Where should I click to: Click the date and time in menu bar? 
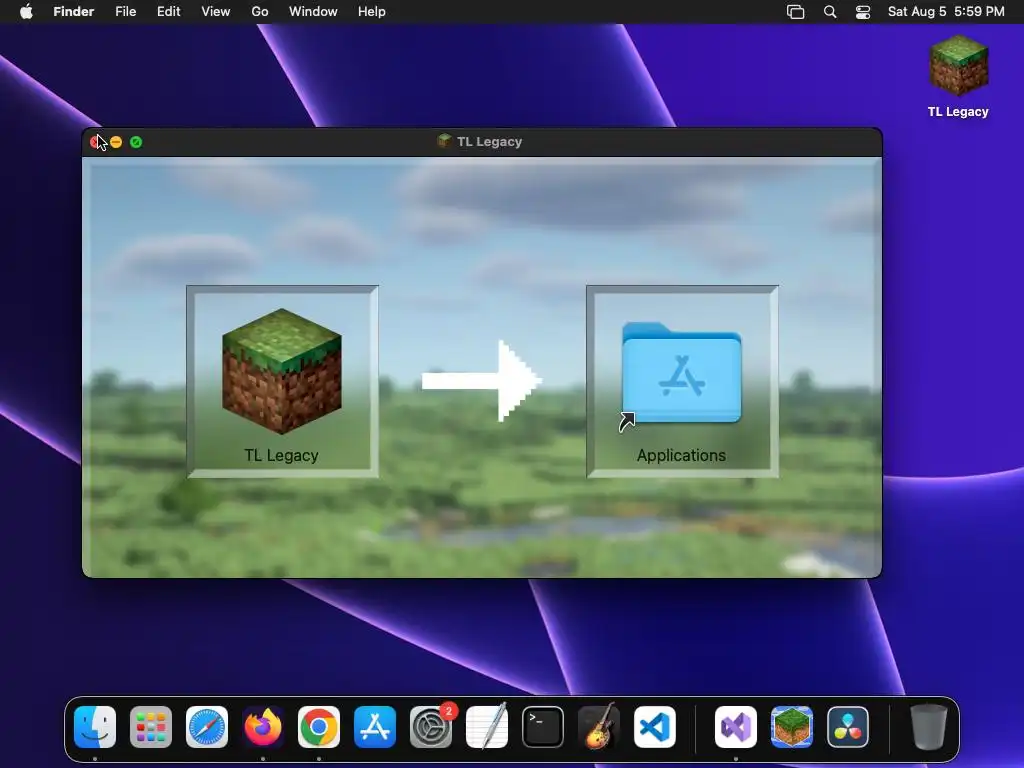946,12
